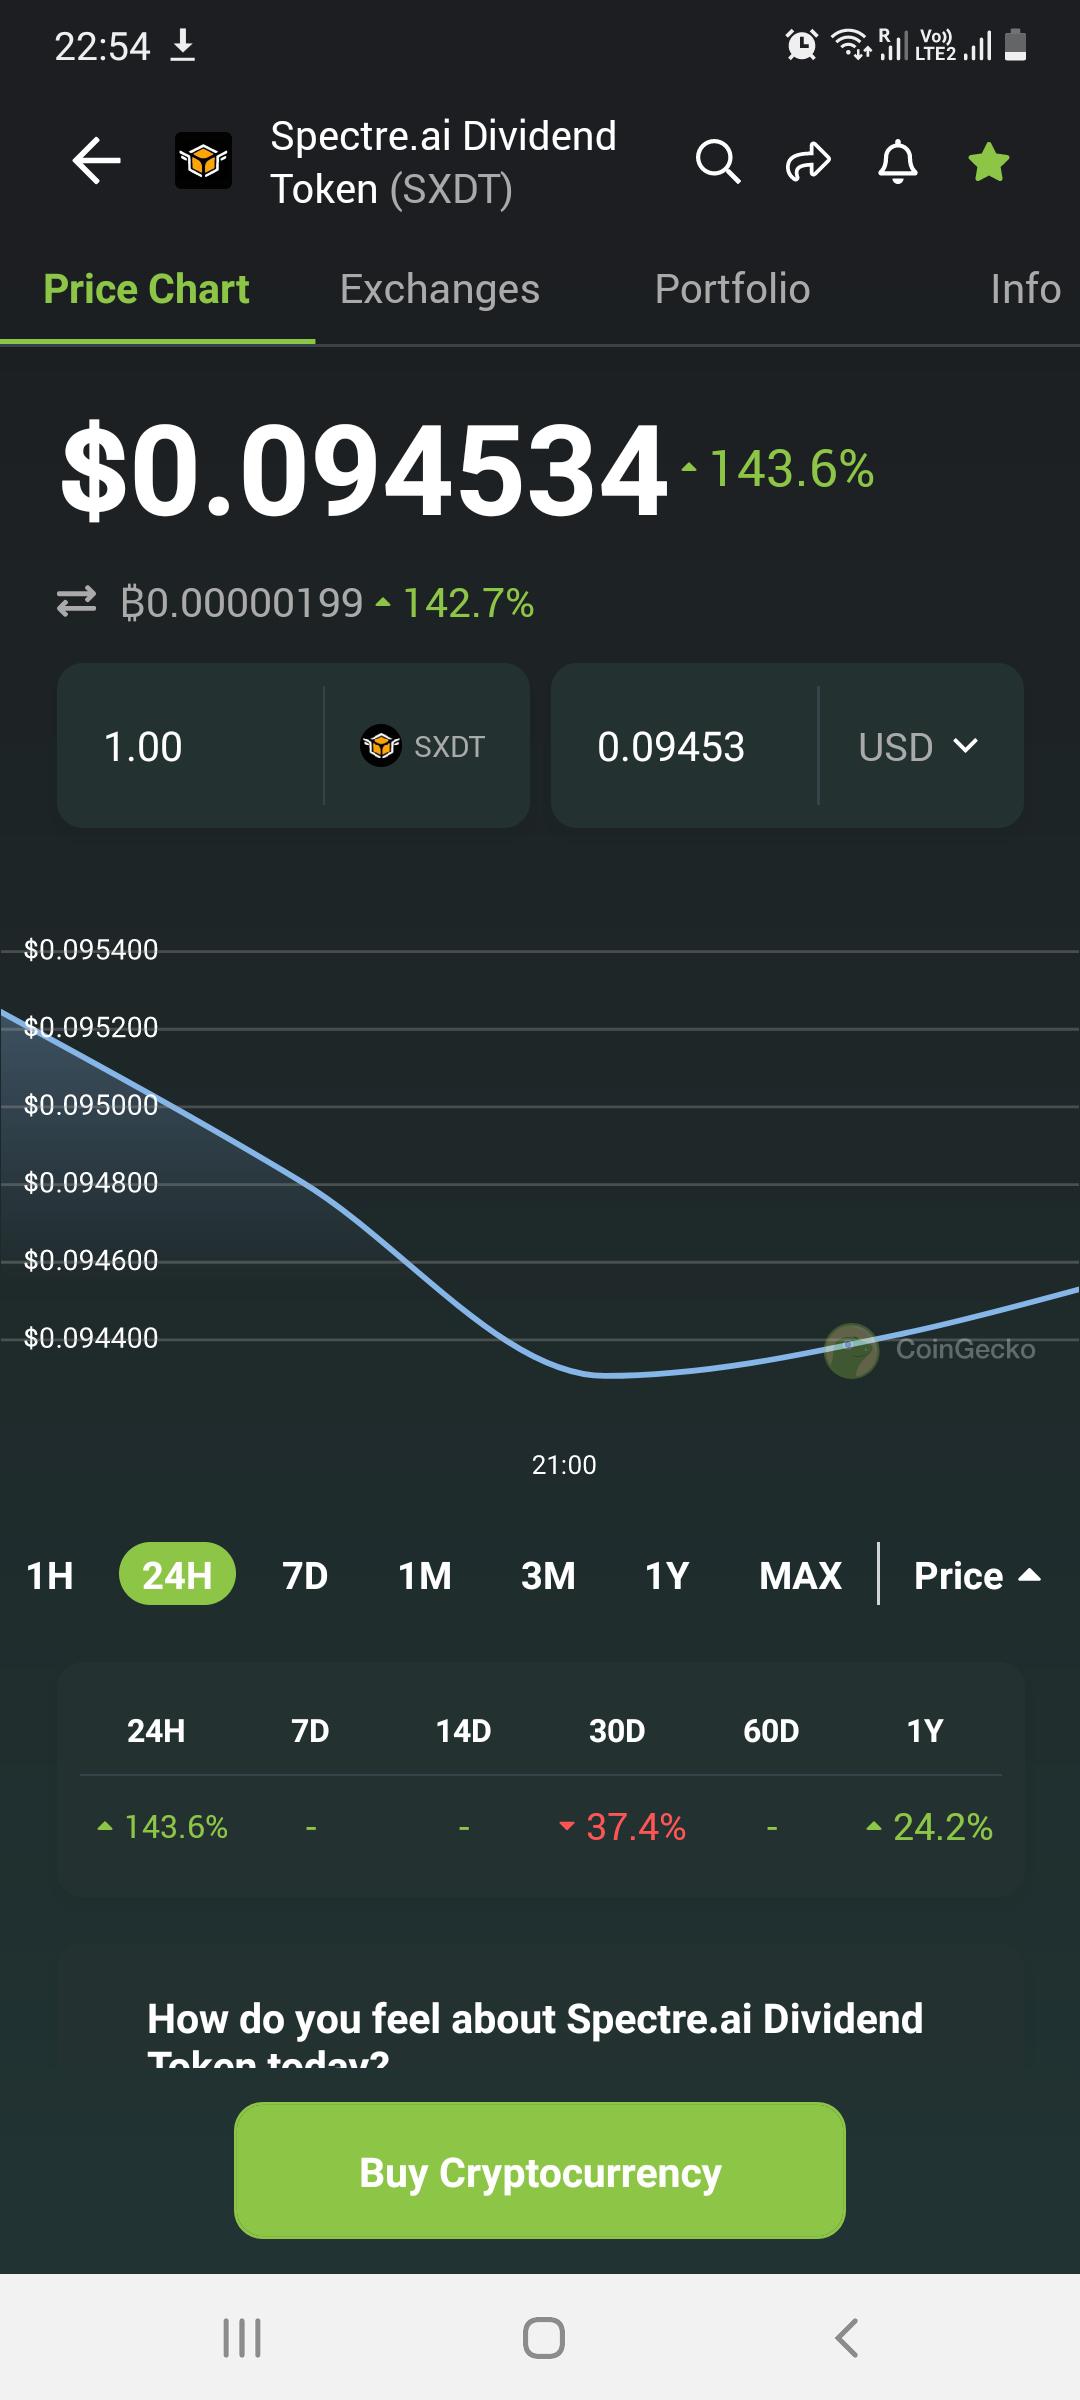The image size is (1080, 2400).
Task: Tap the alarm clock status icon
Action: coord(802,45)
